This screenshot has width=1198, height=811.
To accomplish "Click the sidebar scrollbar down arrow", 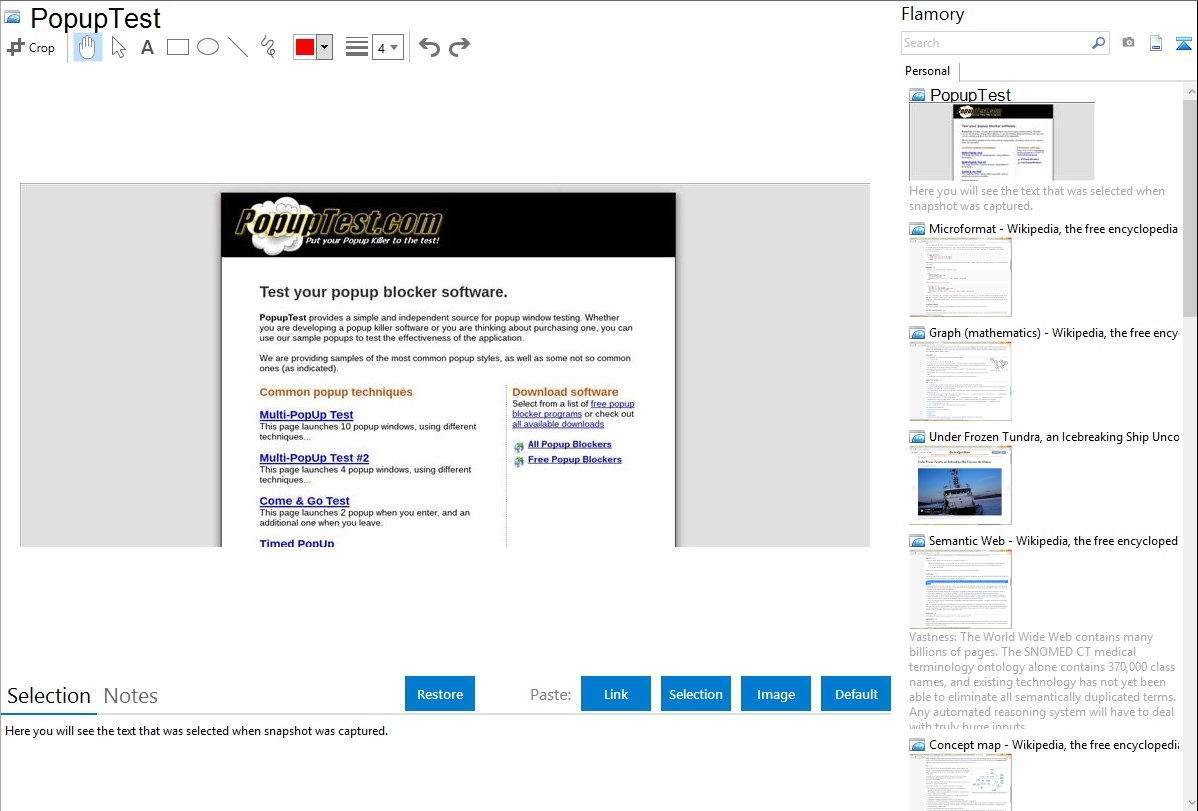I will tap(1190, 803).
